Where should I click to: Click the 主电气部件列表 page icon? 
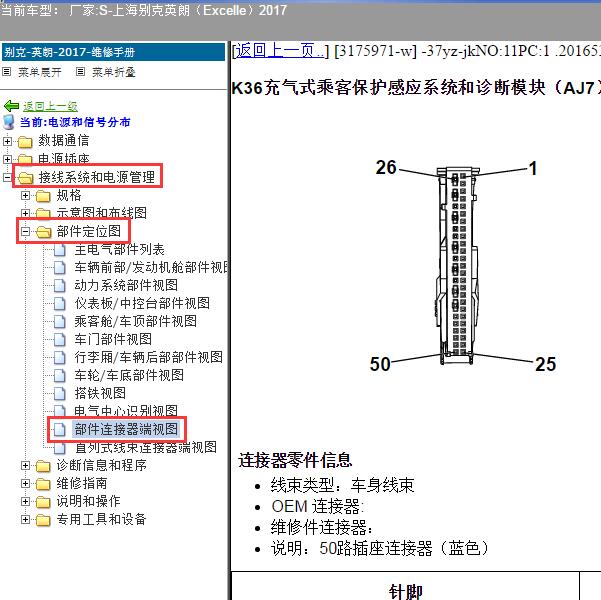(x=60, y=250)
